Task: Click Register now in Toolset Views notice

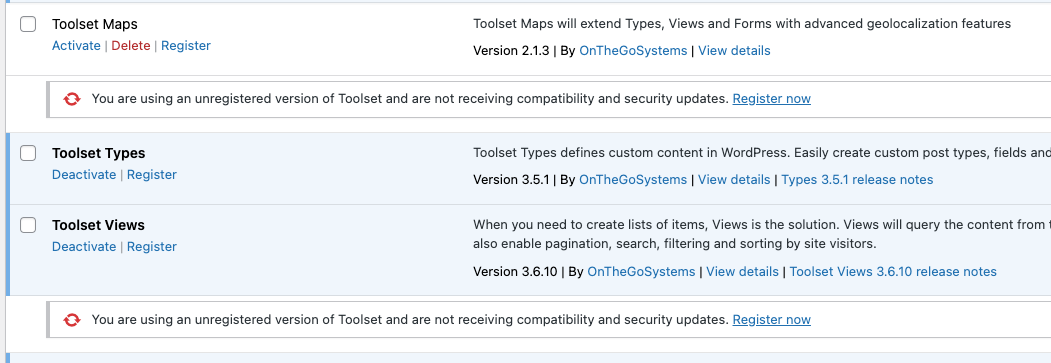Action: coord(771,319)
